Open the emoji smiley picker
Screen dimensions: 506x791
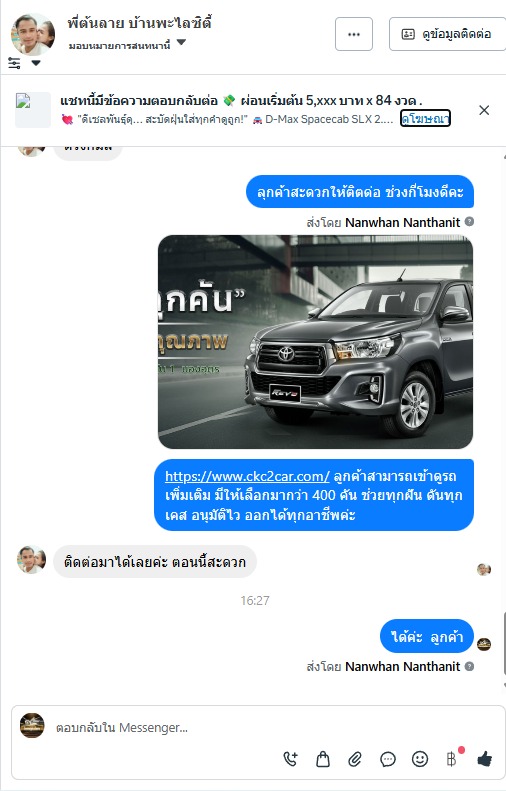(x=420, y=759)
